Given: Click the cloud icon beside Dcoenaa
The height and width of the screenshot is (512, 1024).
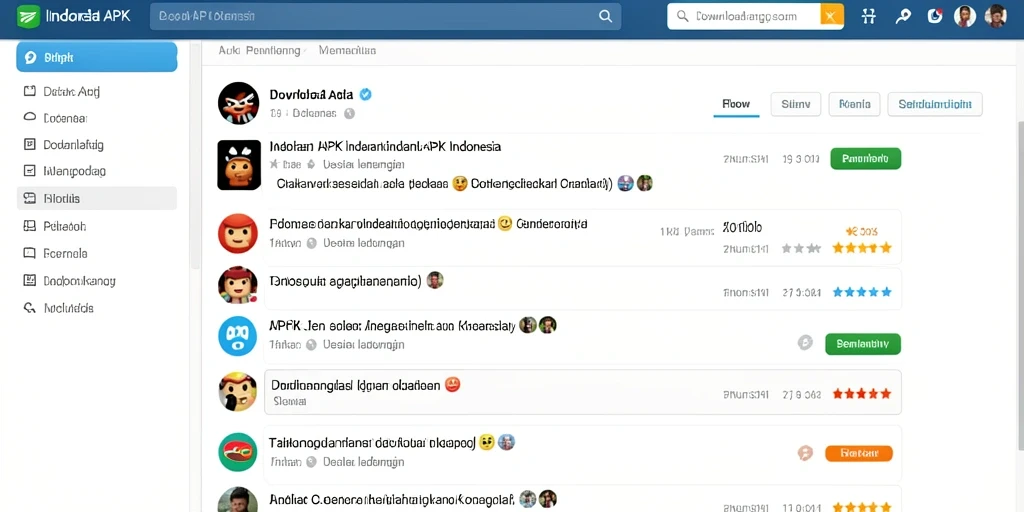Looking at the screenshot, I should pyautogui.click(x=29, y=118).
